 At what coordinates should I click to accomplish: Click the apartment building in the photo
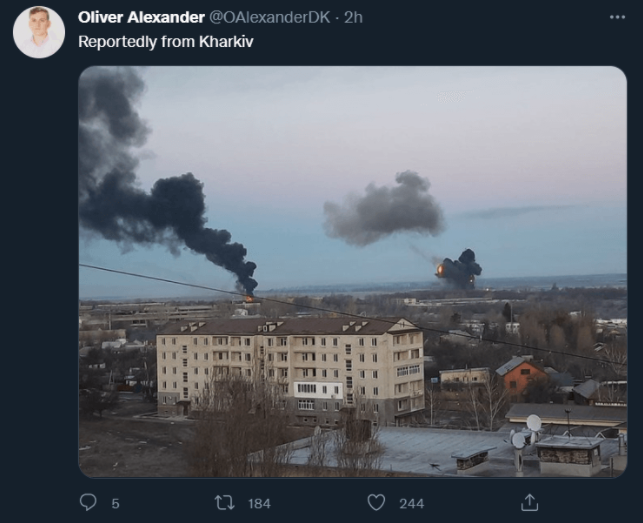pos(290,370)
